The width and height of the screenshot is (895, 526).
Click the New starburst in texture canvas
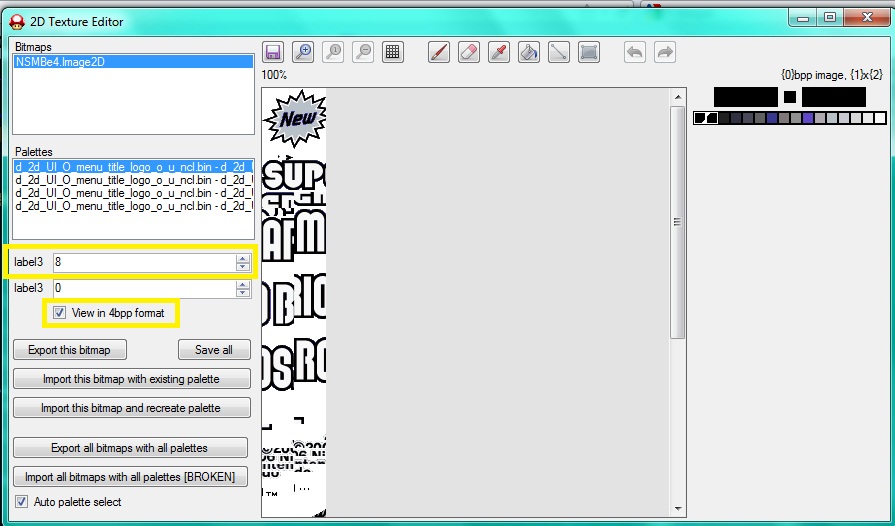pyautogui.click(x=295, y=119)
